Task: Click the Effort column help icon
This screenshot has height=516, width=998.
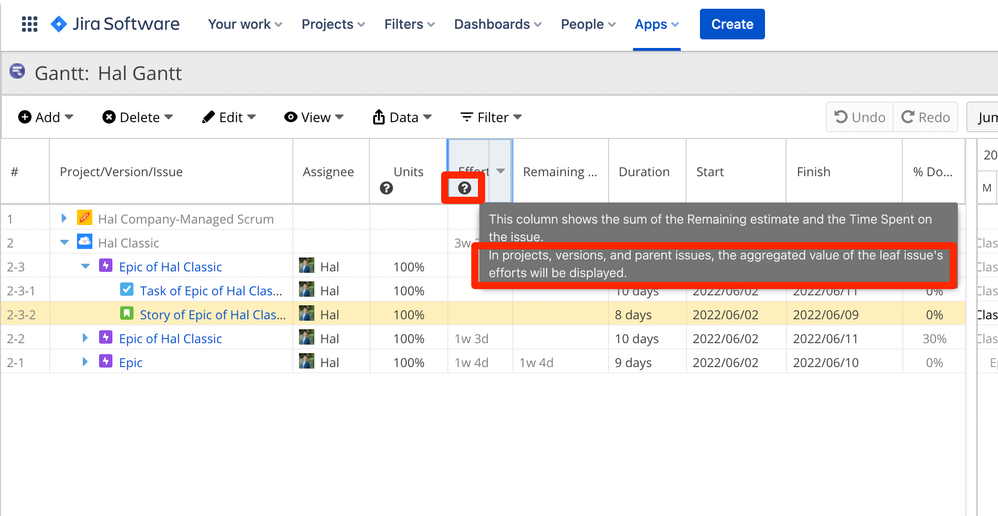Action: click(465, 188)
